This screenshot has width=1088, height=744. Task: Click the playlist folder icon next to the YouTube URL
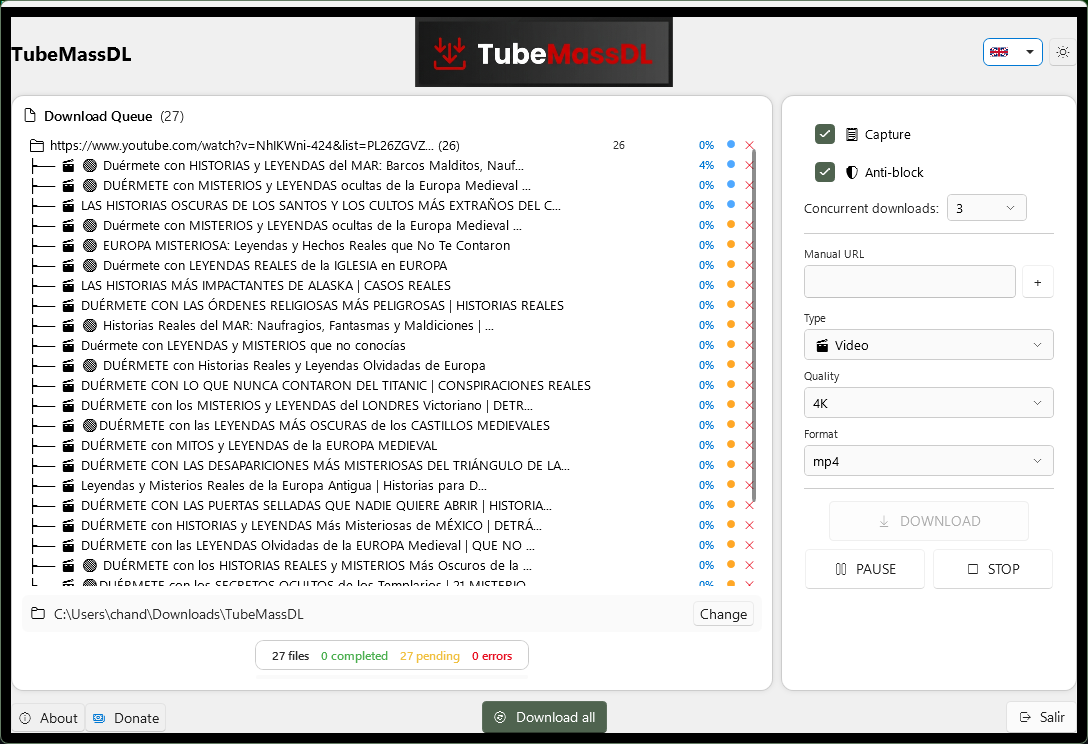tap(37, 146)
